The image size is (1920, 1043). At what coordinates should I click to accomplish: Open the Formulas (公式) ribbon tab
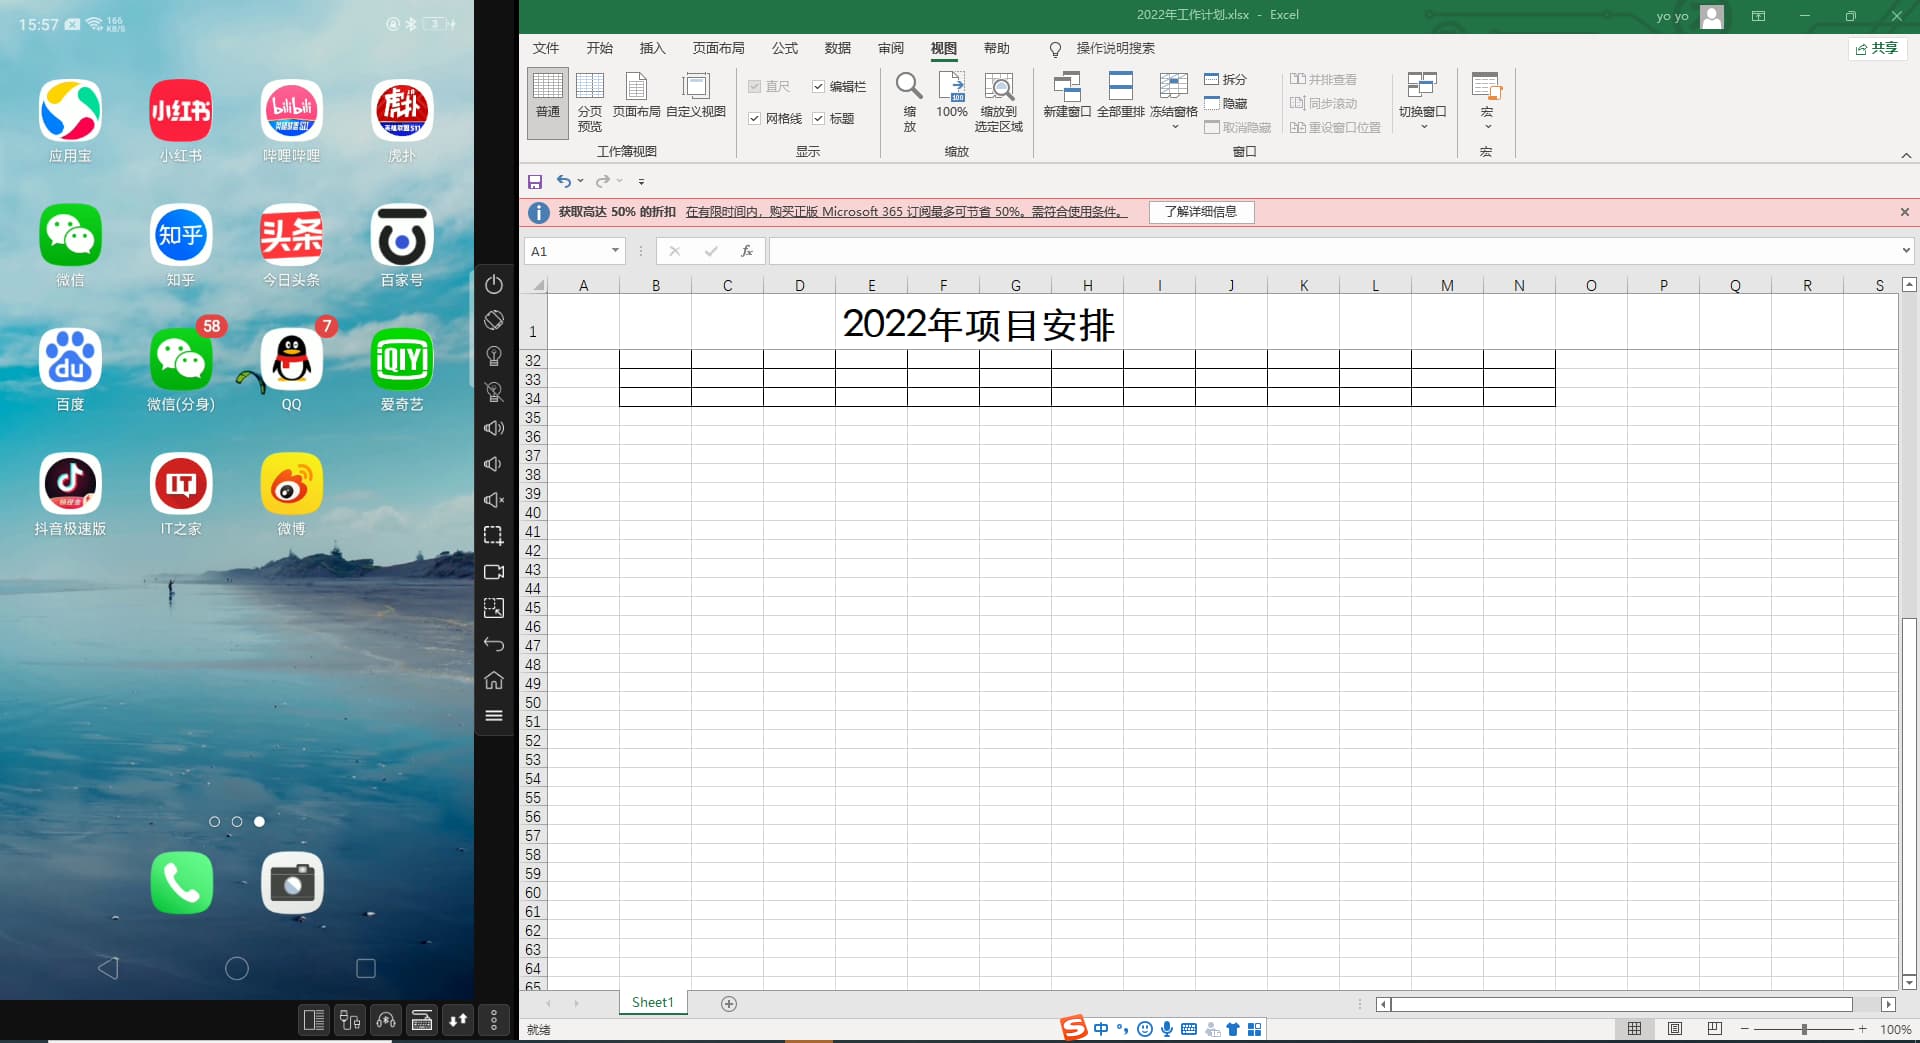784,48
